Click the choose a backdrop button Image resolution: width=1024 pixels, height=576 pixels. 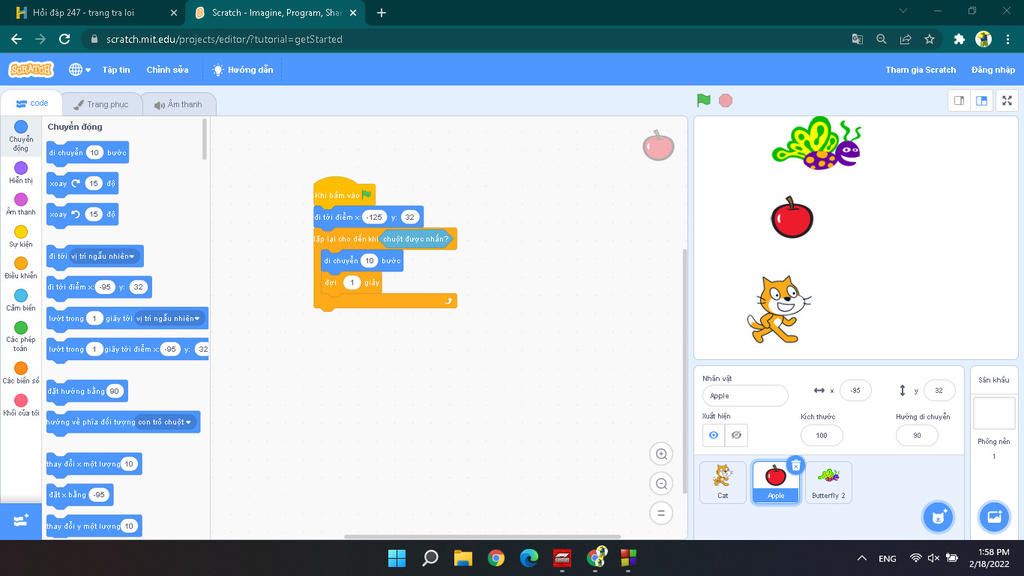[x=994, y=517]
